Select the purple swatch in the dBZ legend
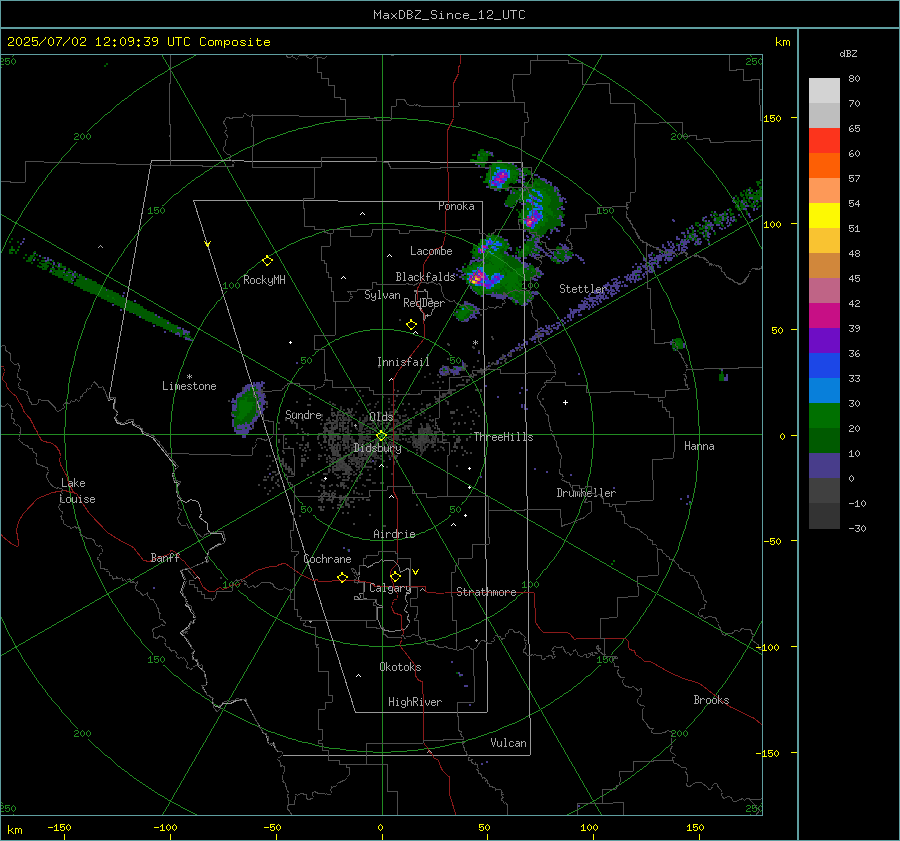The image size is (900, 841). pyautogui.click(x=824, y=341)
